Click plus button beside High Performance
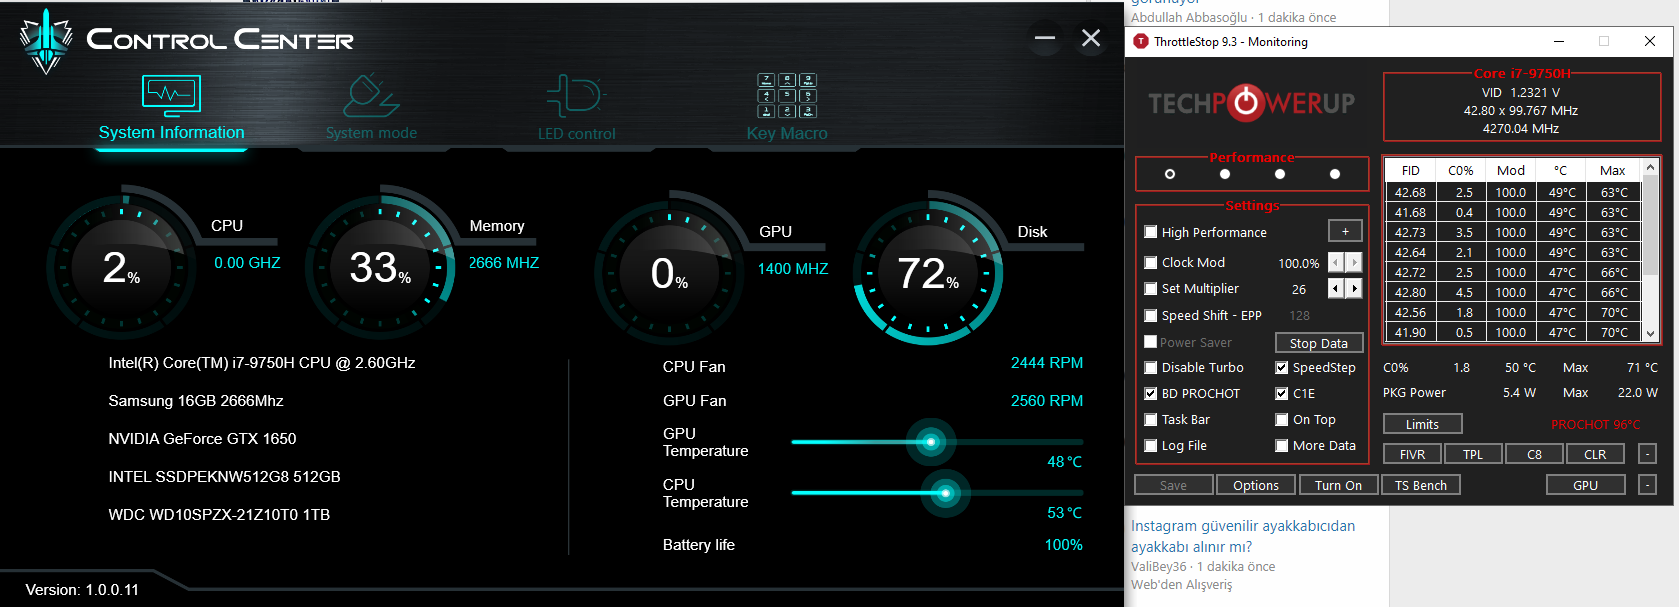Viewport: 1679px width, 607px height. [1345, 231]
